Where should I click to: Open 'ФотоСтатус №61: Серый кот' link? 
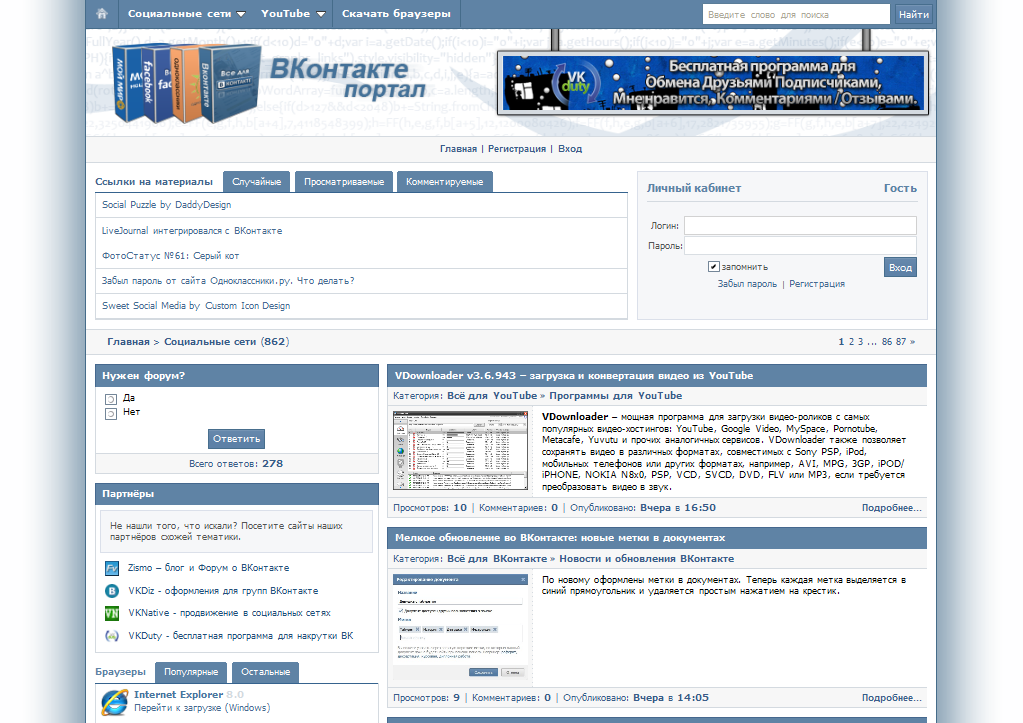170,256
